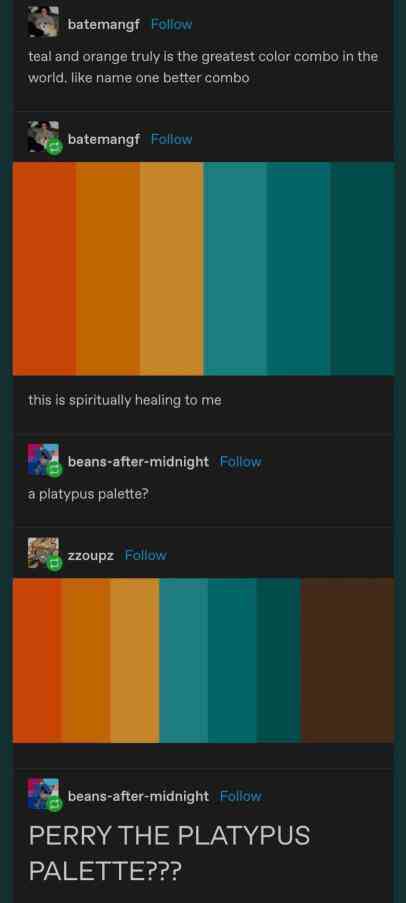Click beans-after-midnight avatar above PERRY THE PLATYPUS

pyautogui.click(x=43, y=794)
